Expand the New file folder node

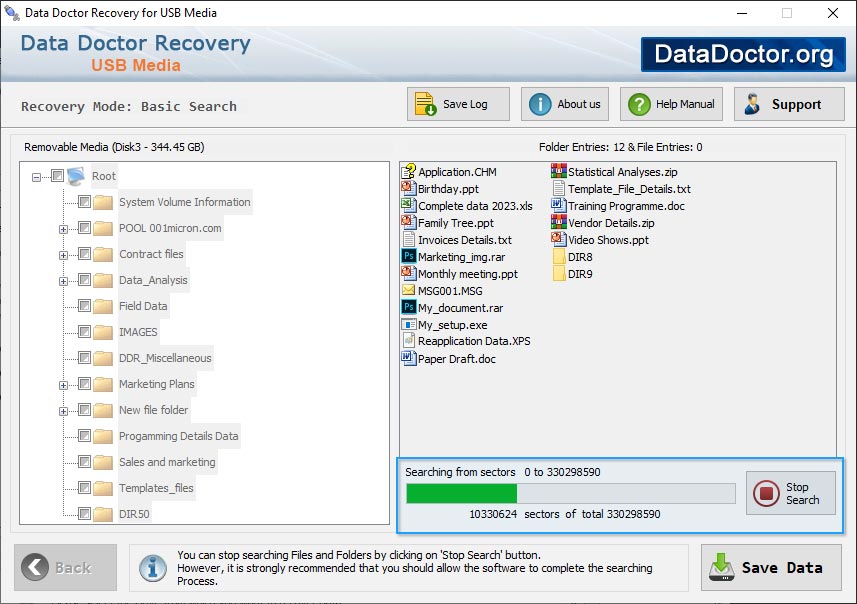click(63, 412)
